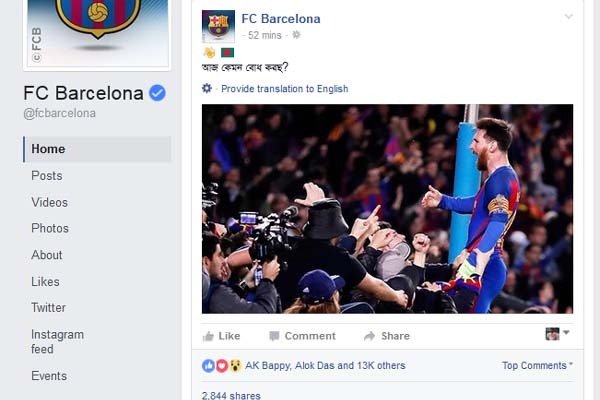The width and height of the screenshot is (600, 400).
Task: Open the Photos section in sidebar
Action: click(x=50, y=228)
